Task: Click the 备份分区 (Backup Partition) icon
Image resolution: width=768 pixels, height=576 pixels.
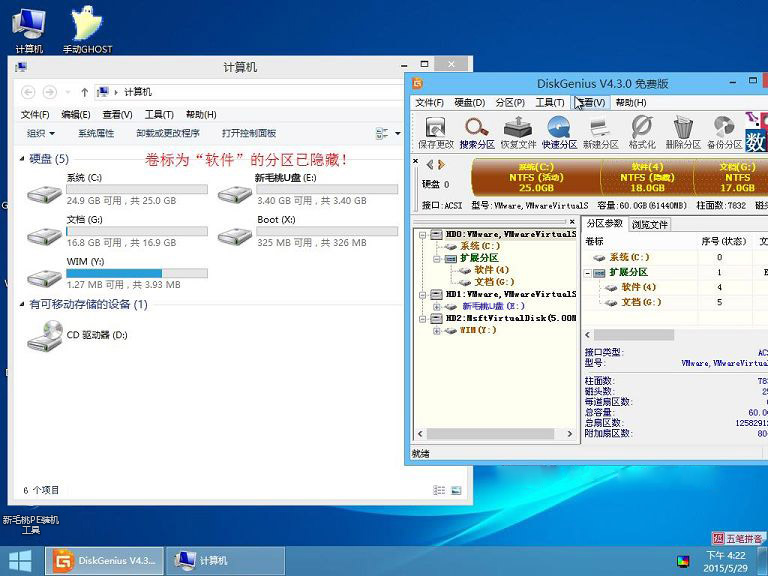Action: [724, 132]
